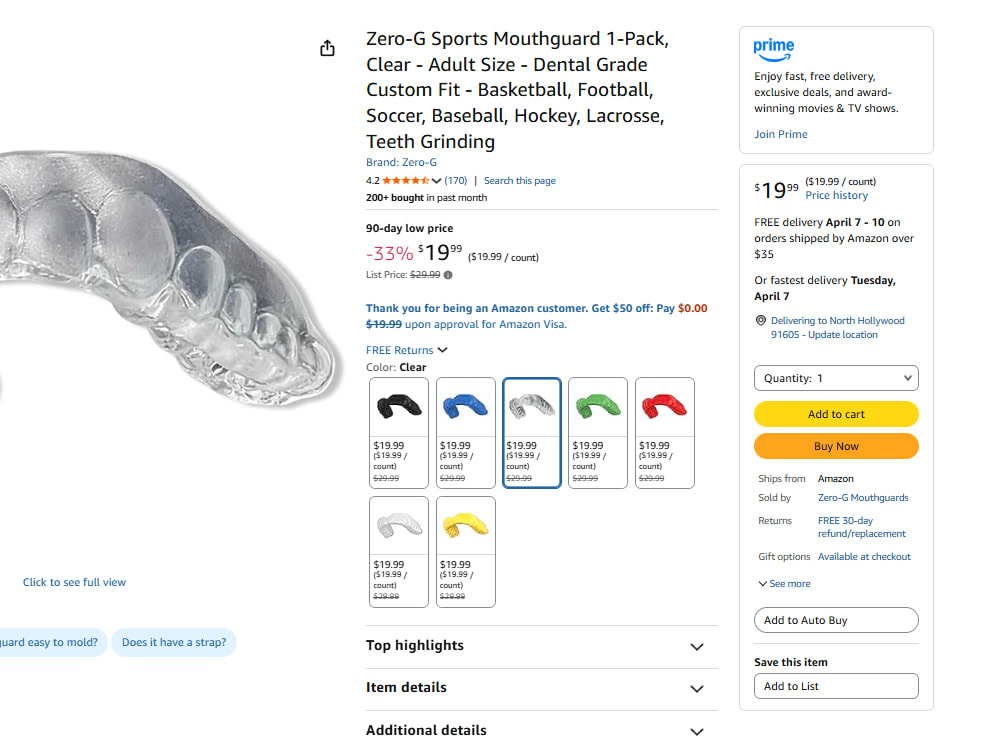
Task: Click the Buy Now button
Action: [x=836, y=446]
